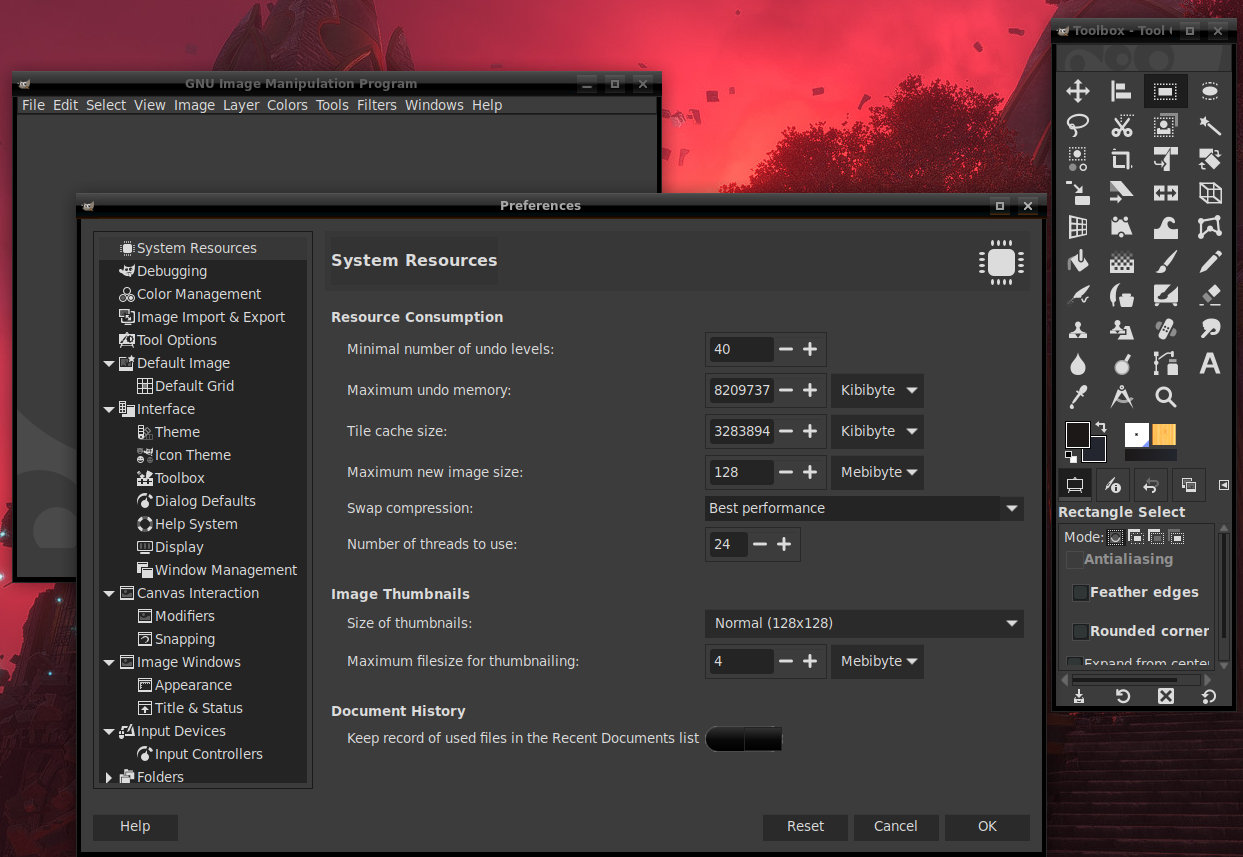Select the Fuzzy Select magic wand

[1210, 126]
